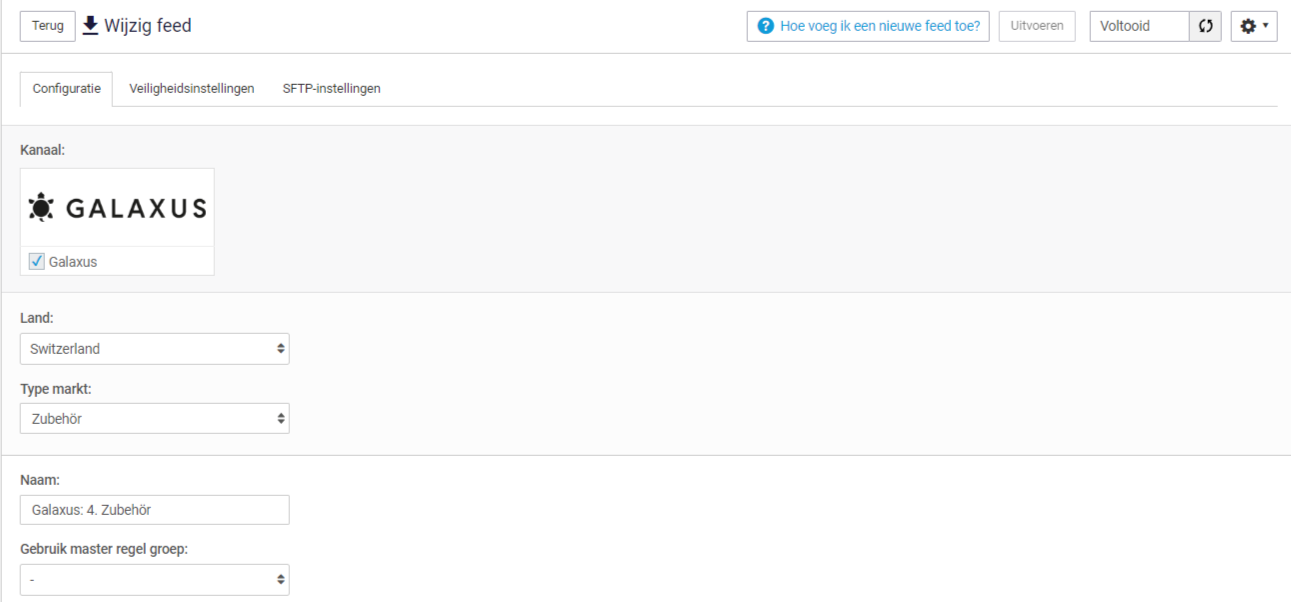
Task: Click the 'Naam:' label
Action: pyautogui.click(x=39, y=480)
